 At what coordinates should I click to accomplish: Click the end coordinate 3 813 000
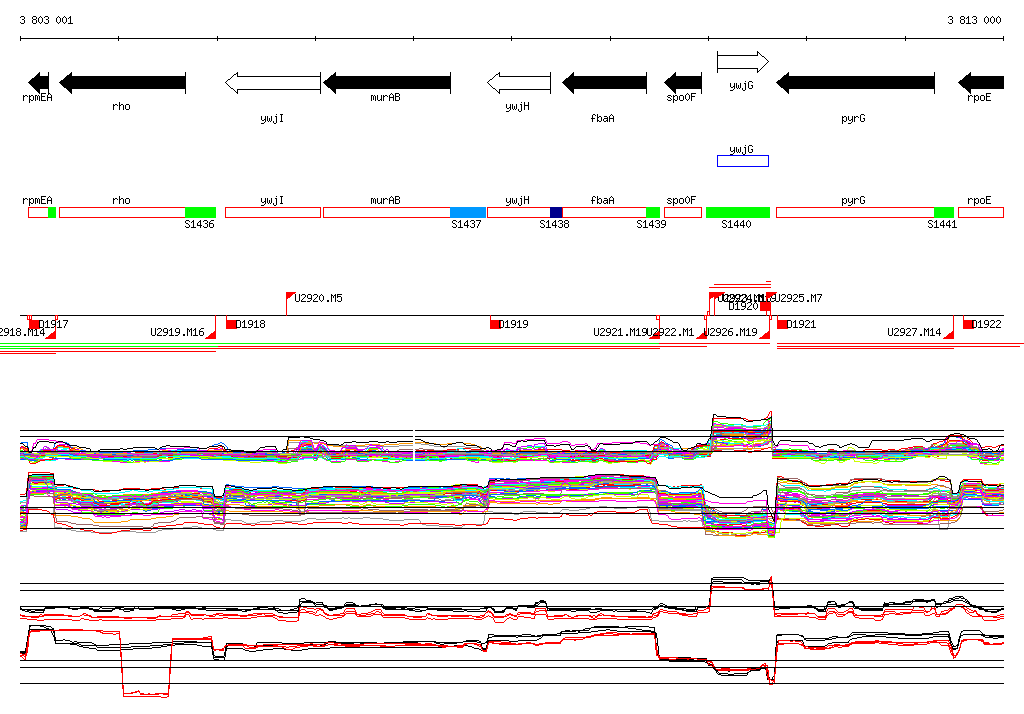(x=974, y=20)
